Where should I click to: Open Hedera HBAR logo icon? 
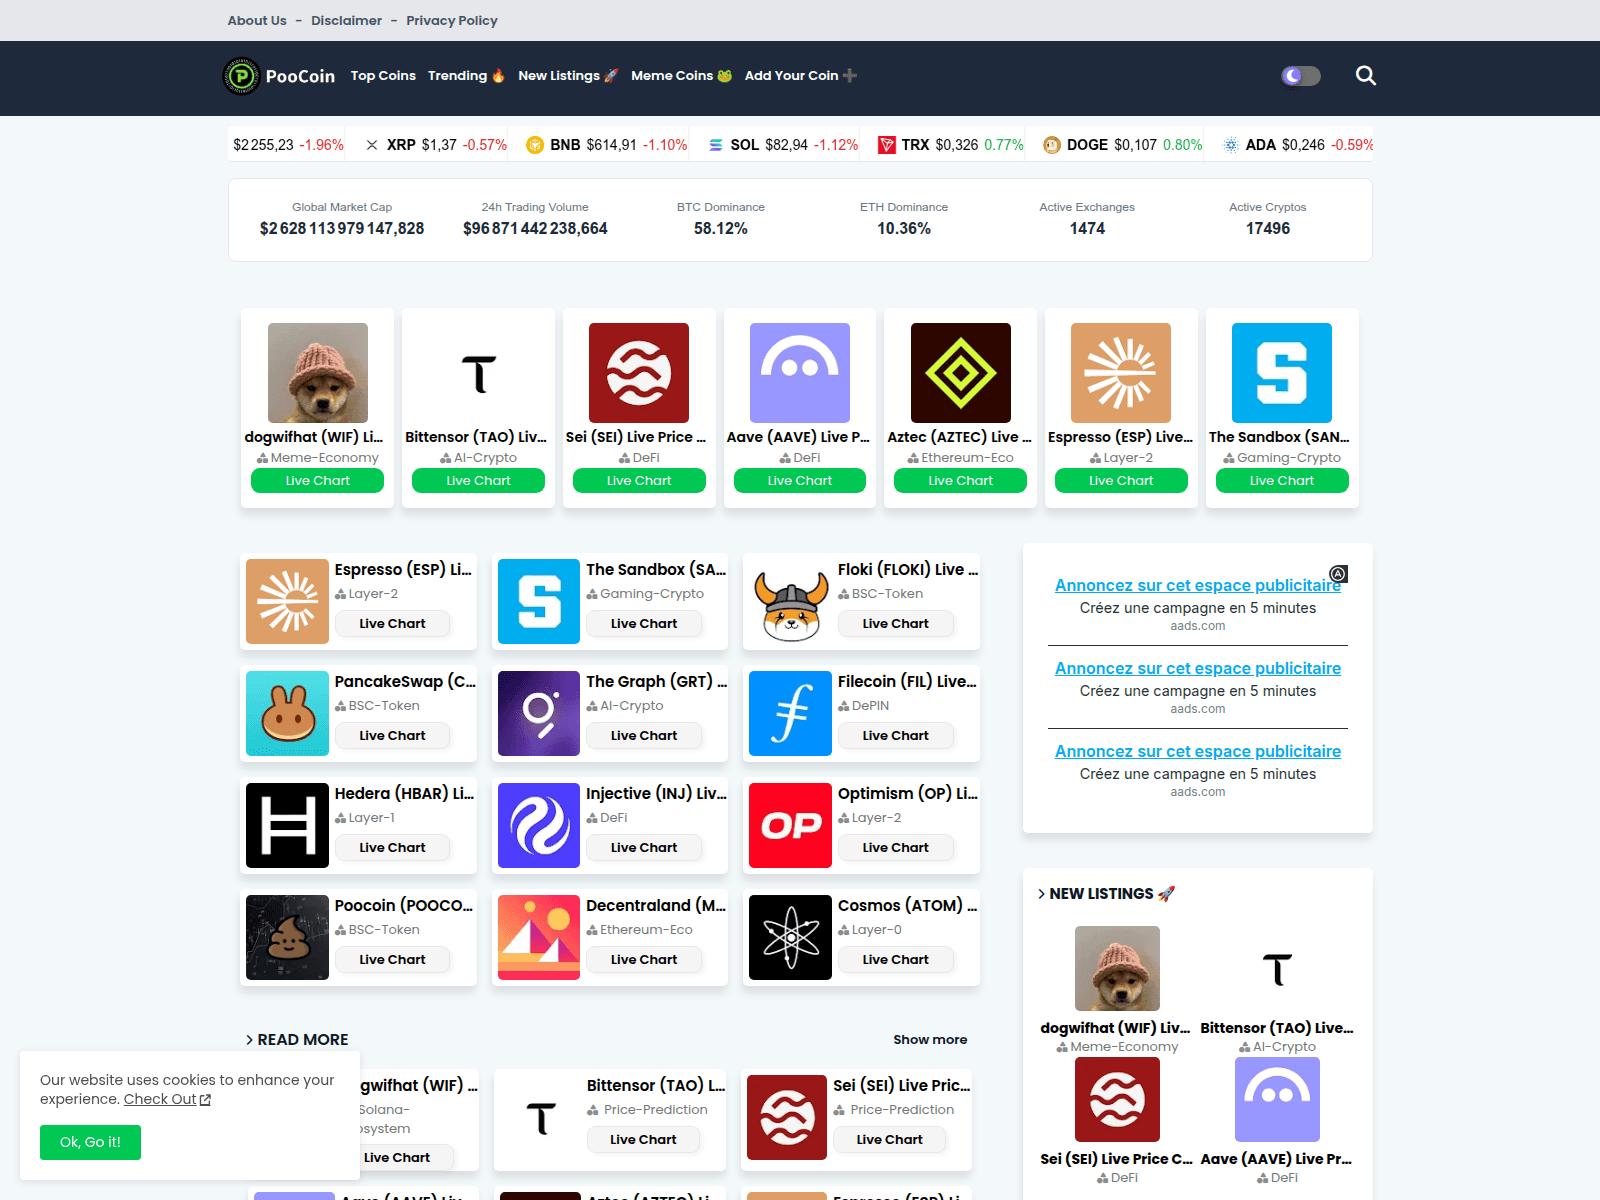pos(288,825)
